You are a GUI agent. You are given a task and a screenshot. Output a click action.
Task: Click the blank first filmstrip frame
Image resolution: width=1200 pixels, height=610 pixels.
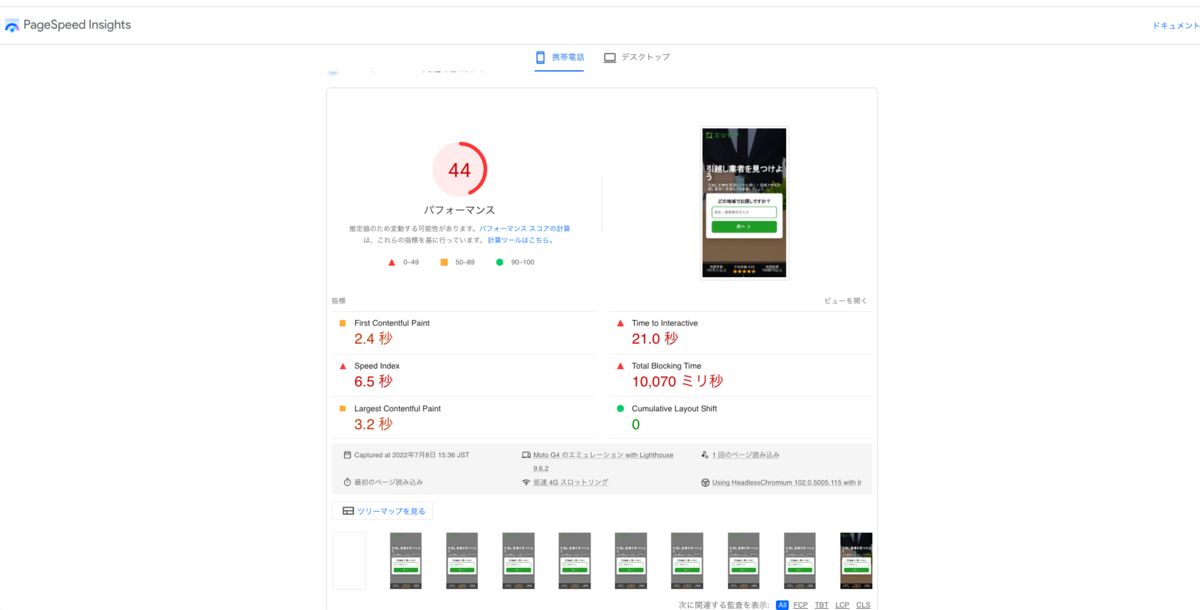pos(349,560)
